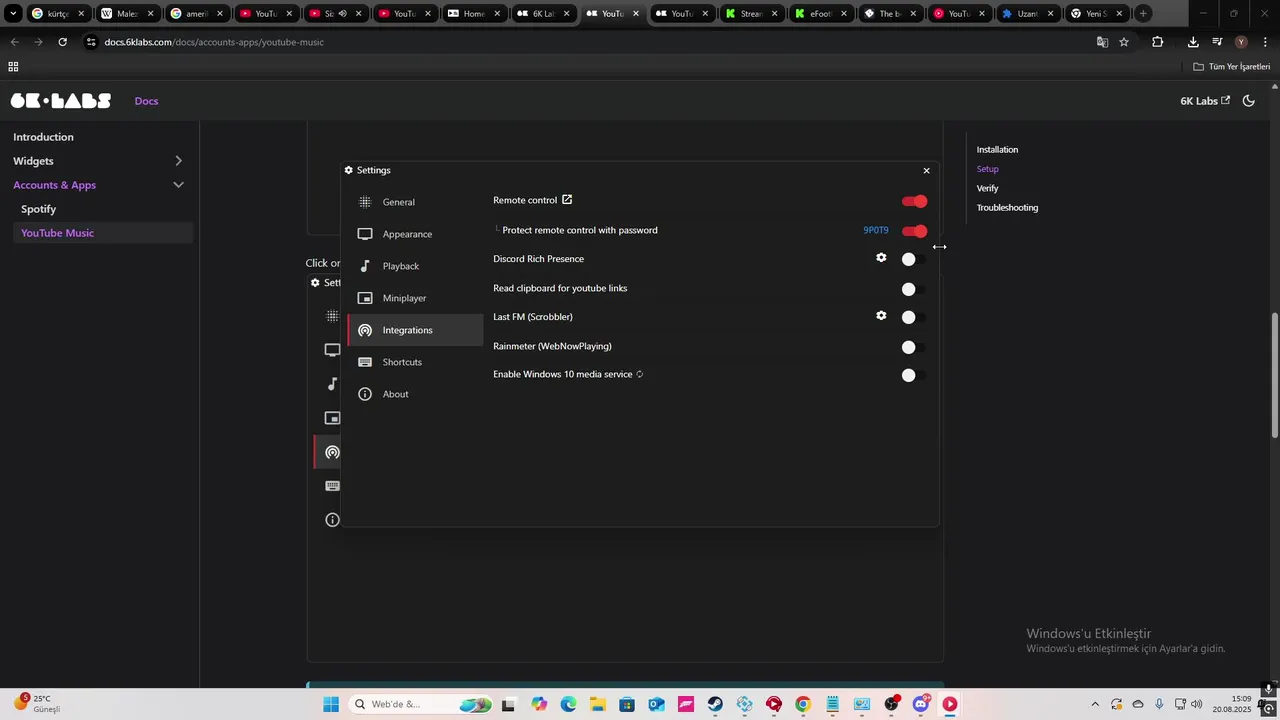Select Integrations in Settings sidebar
This screenshot has width=1280, height=720.
415,330
